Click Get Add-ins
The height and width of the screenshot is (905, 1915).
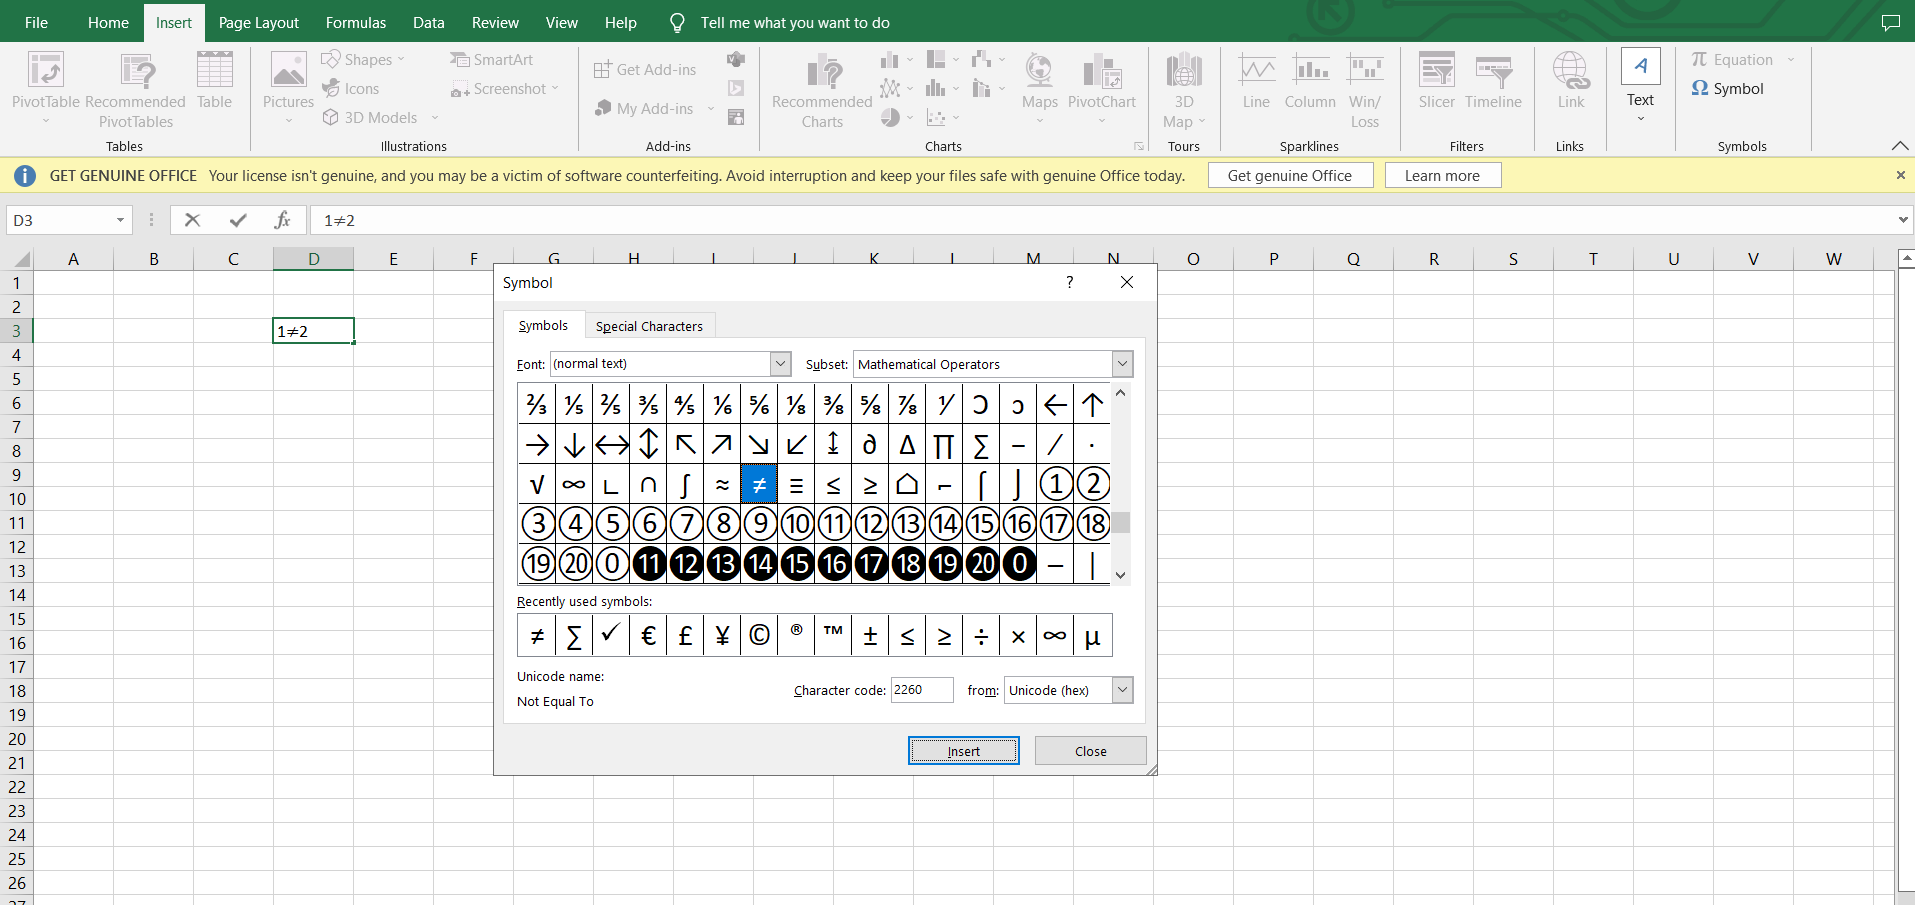pyautogui.click(x=645, y=70)
